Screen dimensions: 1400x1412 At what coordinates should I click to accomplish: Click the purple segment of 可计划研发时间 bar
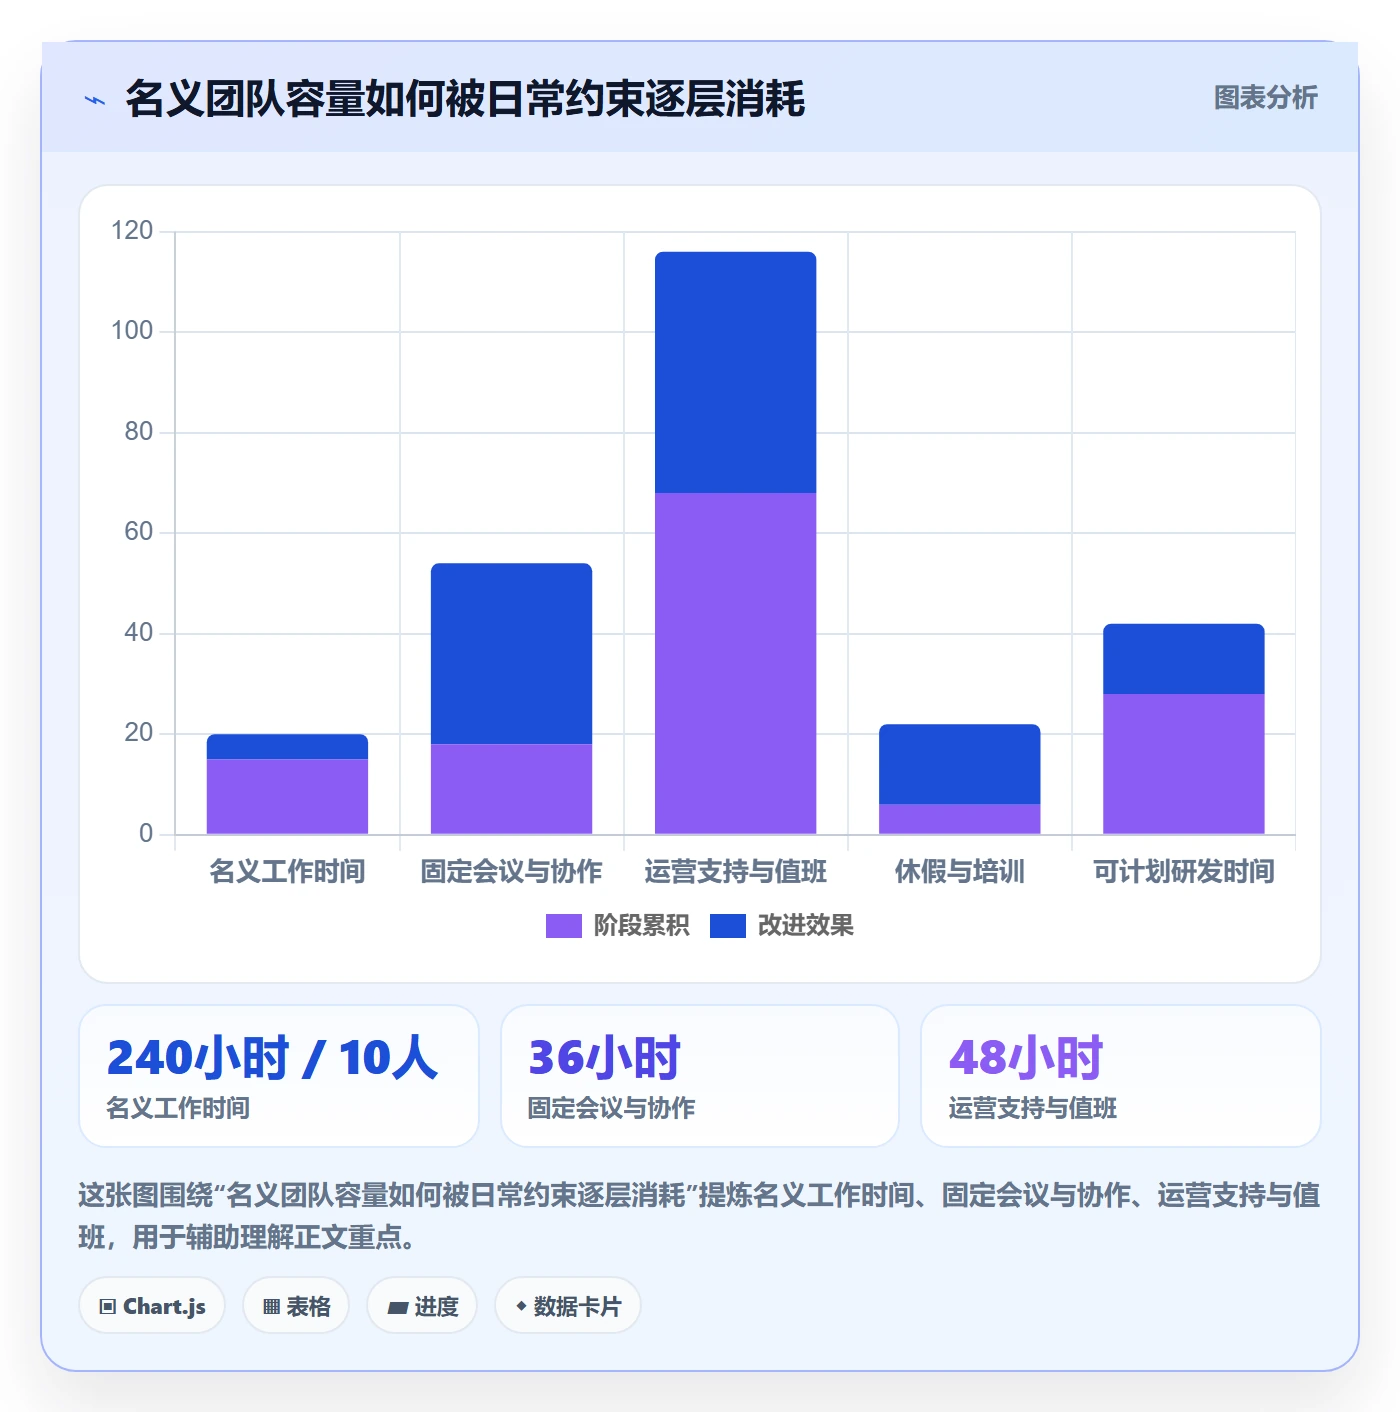tap(1183, 764)
